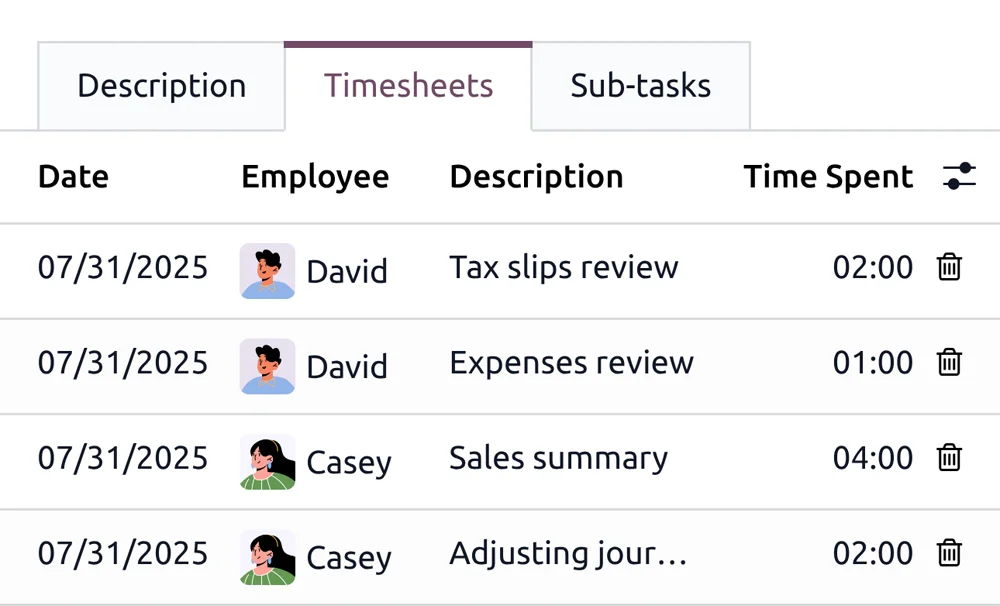Edit the 01:00 time spent value
This screenshot has width=1000, height=606.
point(872,362)
